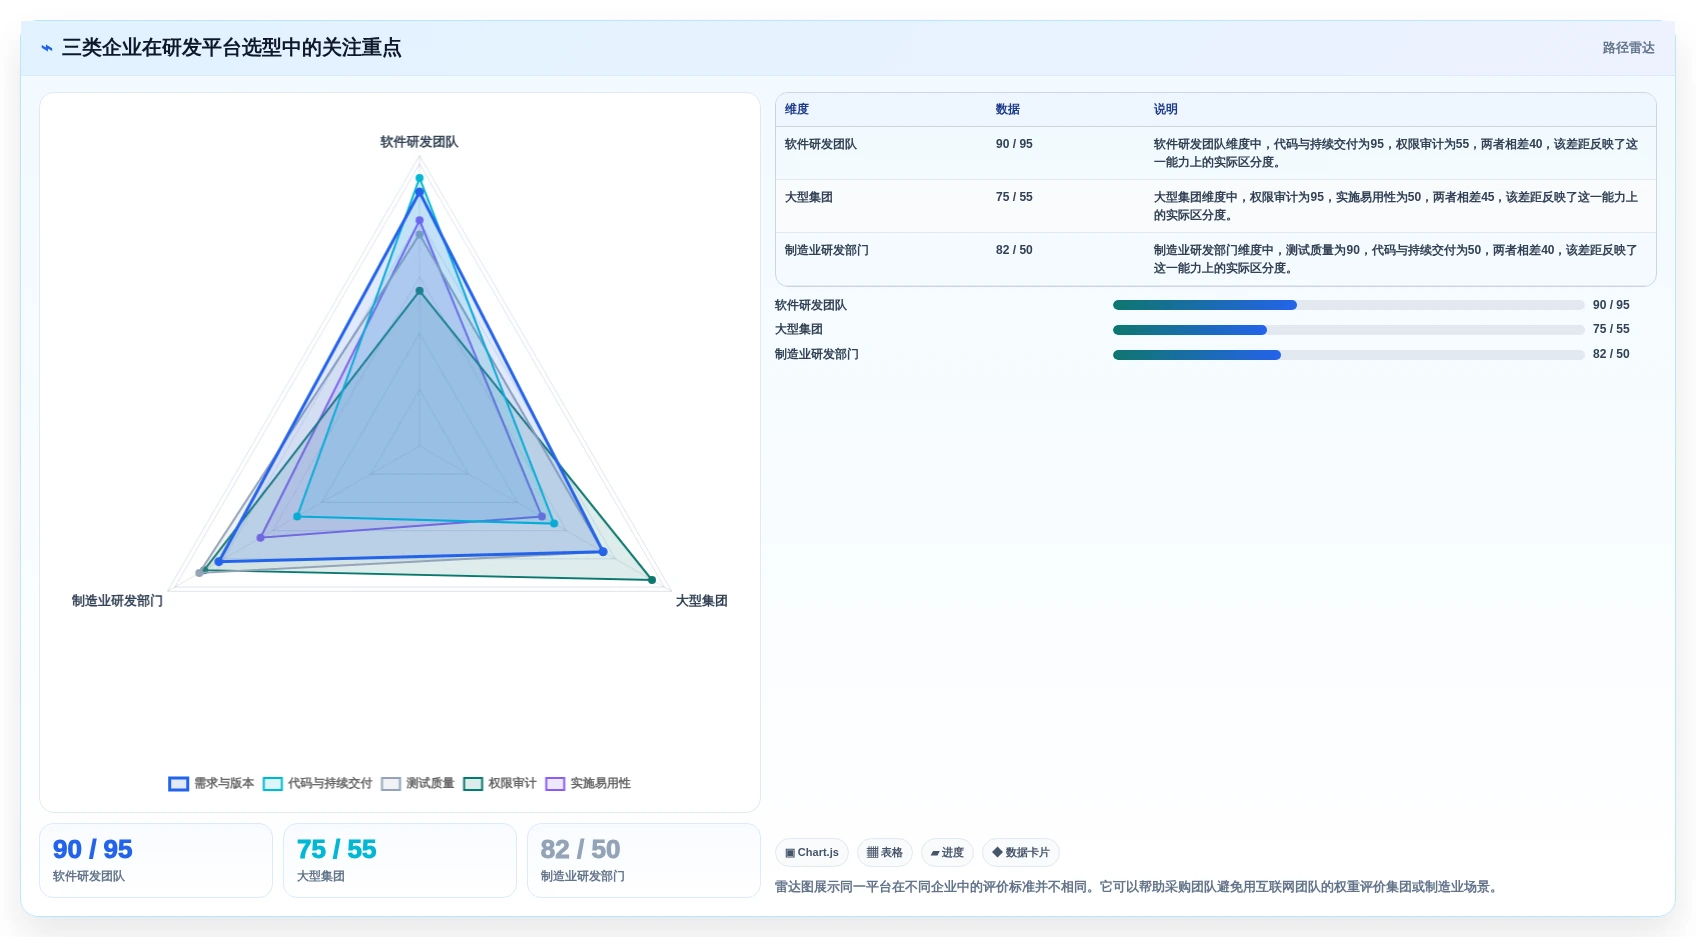The image size is (1696, 937).
Task: Toggle the 实施易用性 legend swatch
Action: [555, 784]
